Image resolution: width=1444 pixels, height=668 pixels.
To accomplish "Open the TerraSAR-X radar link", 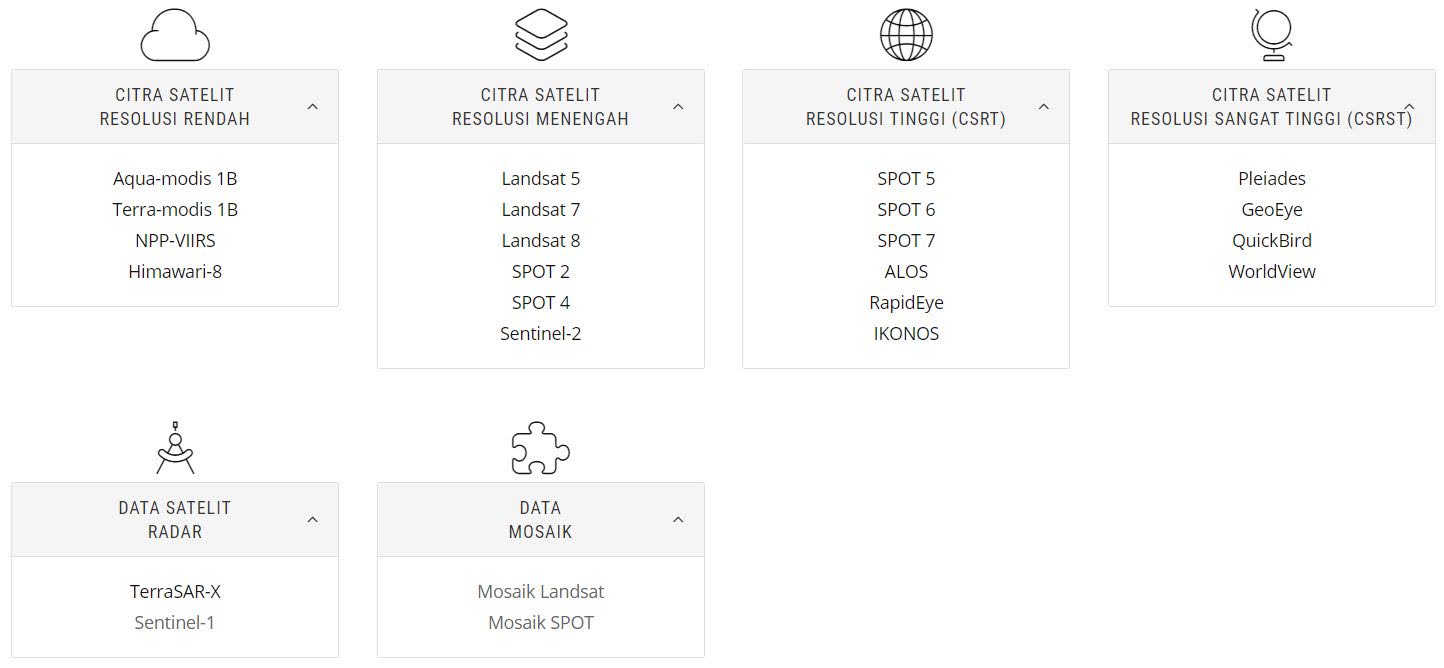I will tap(175, 592).
